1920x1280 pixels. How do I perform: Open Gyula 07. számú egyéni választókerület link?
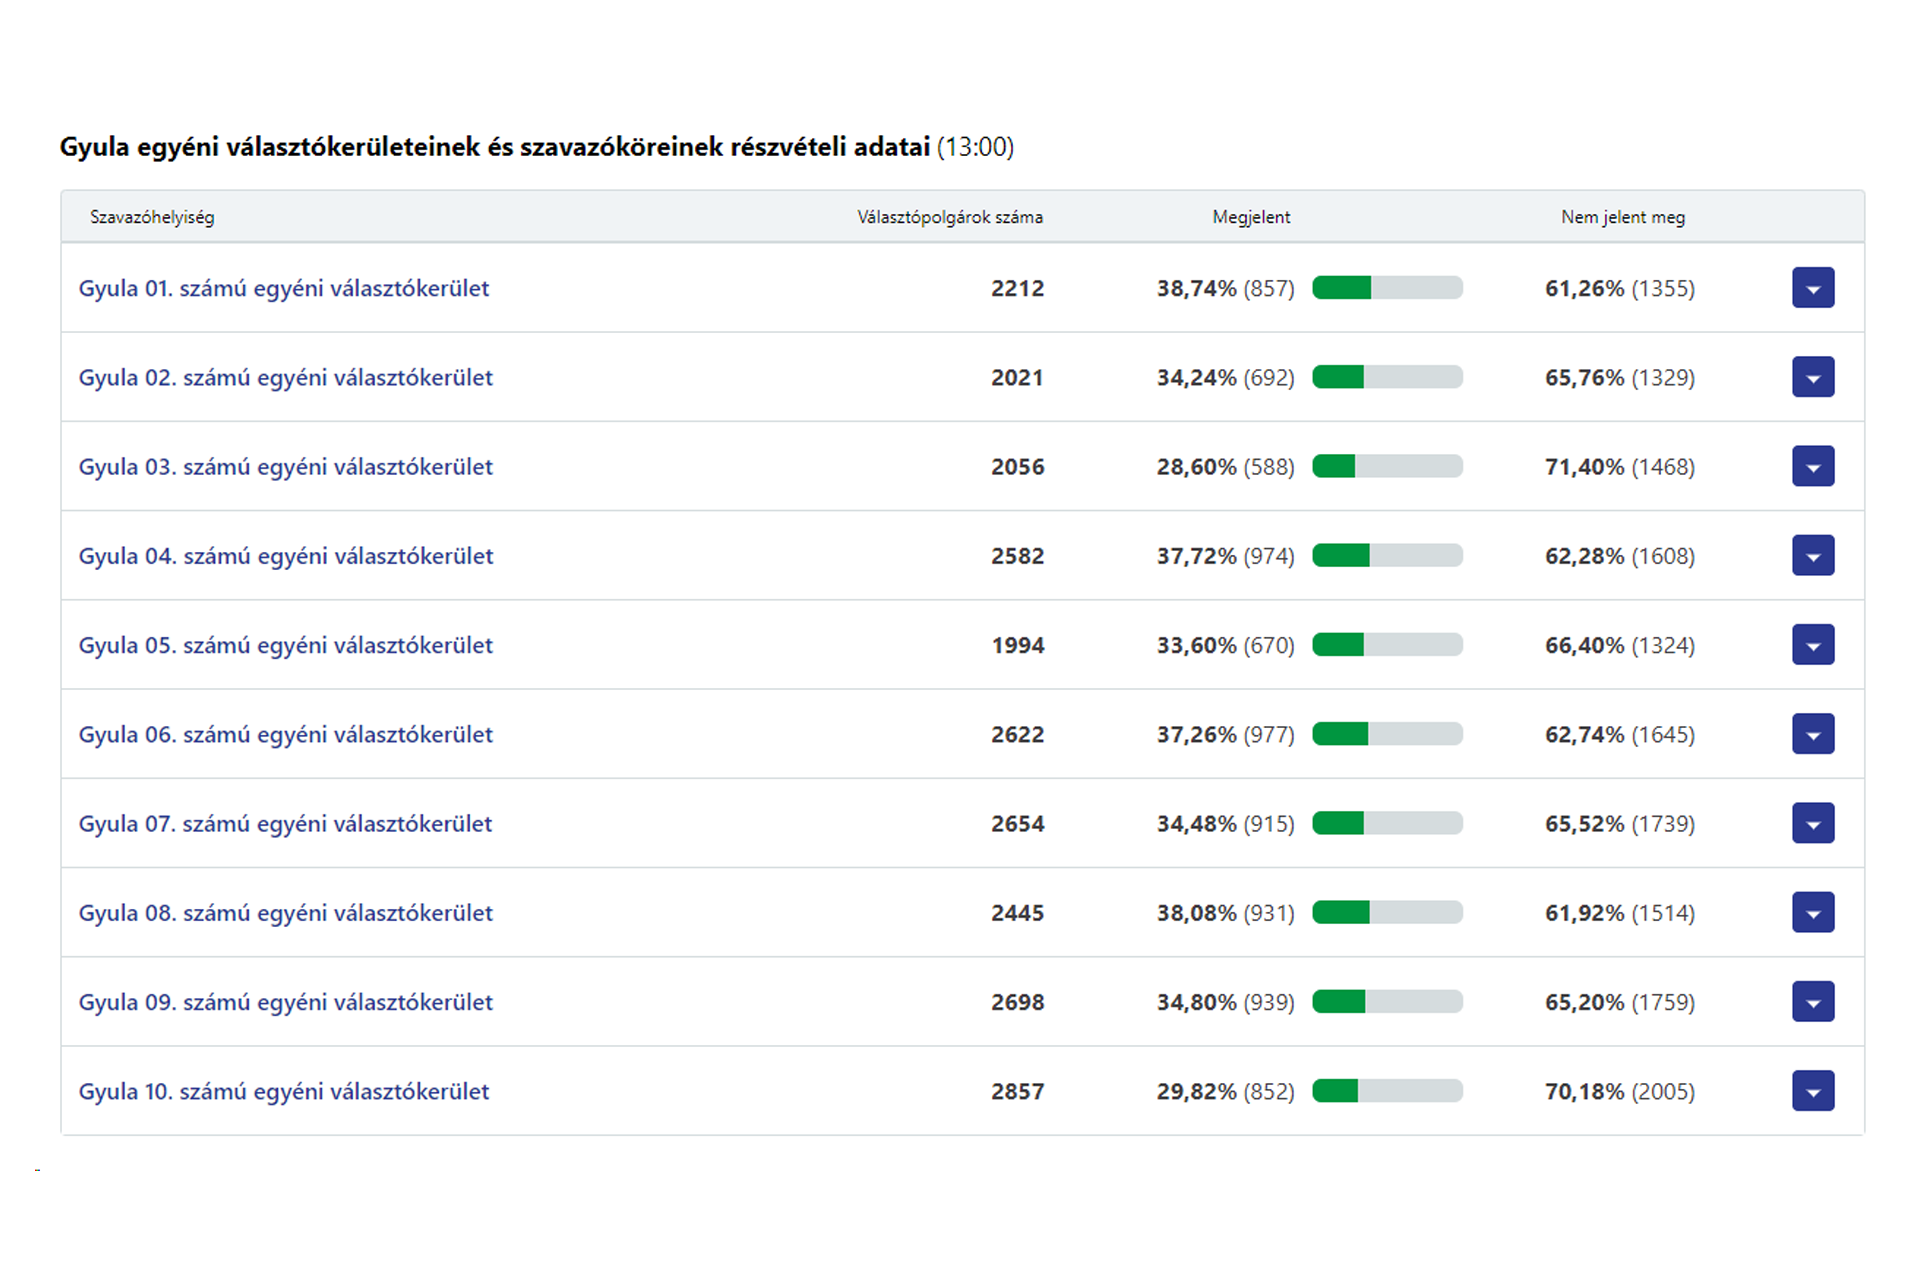coord(286,823)
